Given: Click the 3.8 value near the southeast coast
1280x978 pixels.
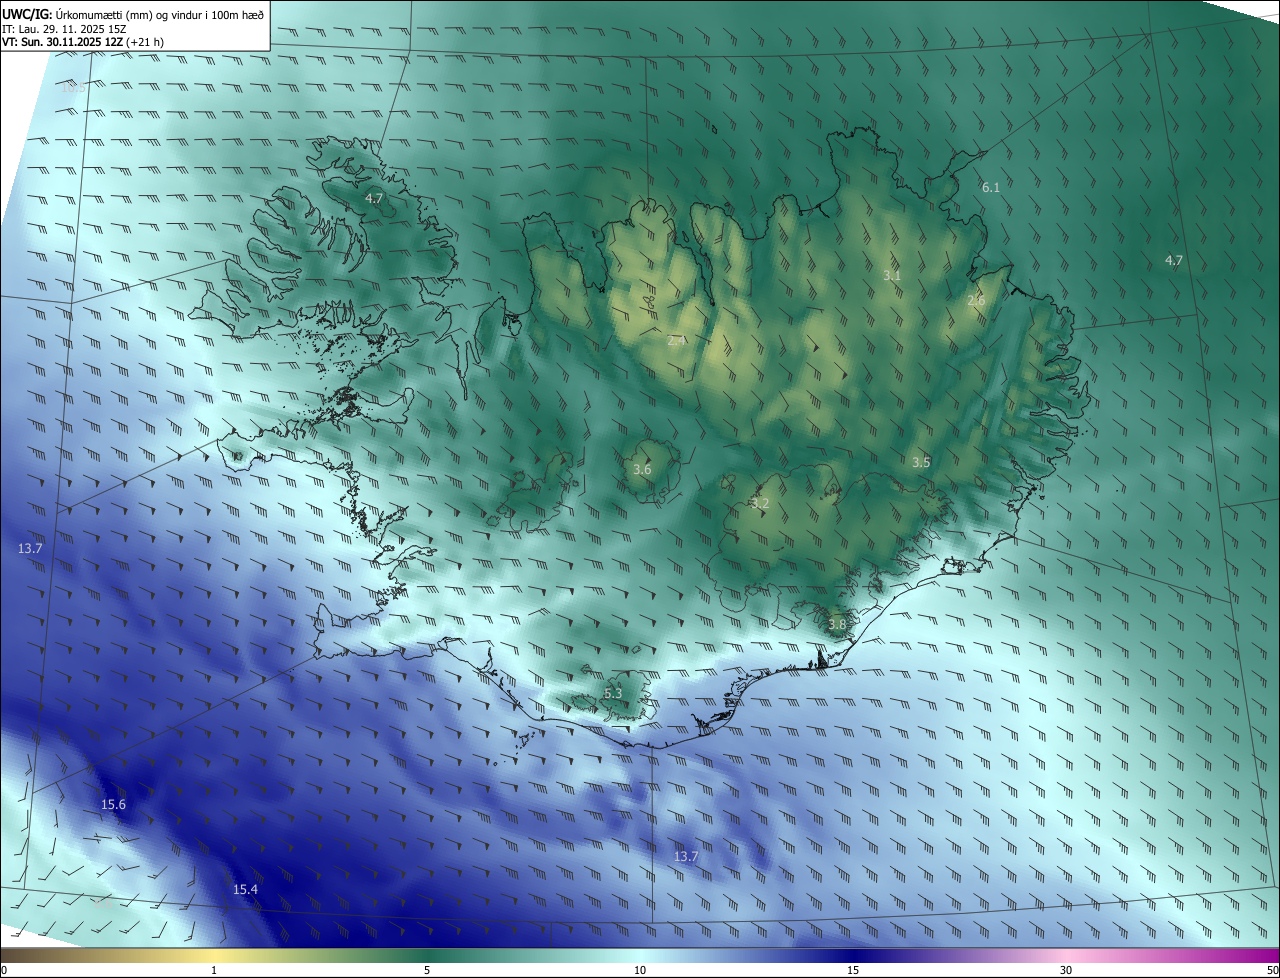Looking at the screenshot, I should 837,624.
